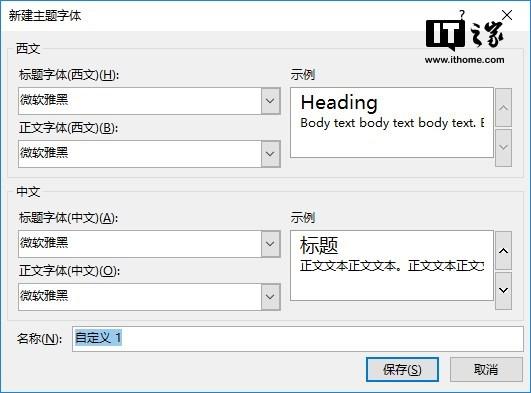
Task: Click the 正文文本 sample line in Chinese preview
Action: (x=392, y=266)
